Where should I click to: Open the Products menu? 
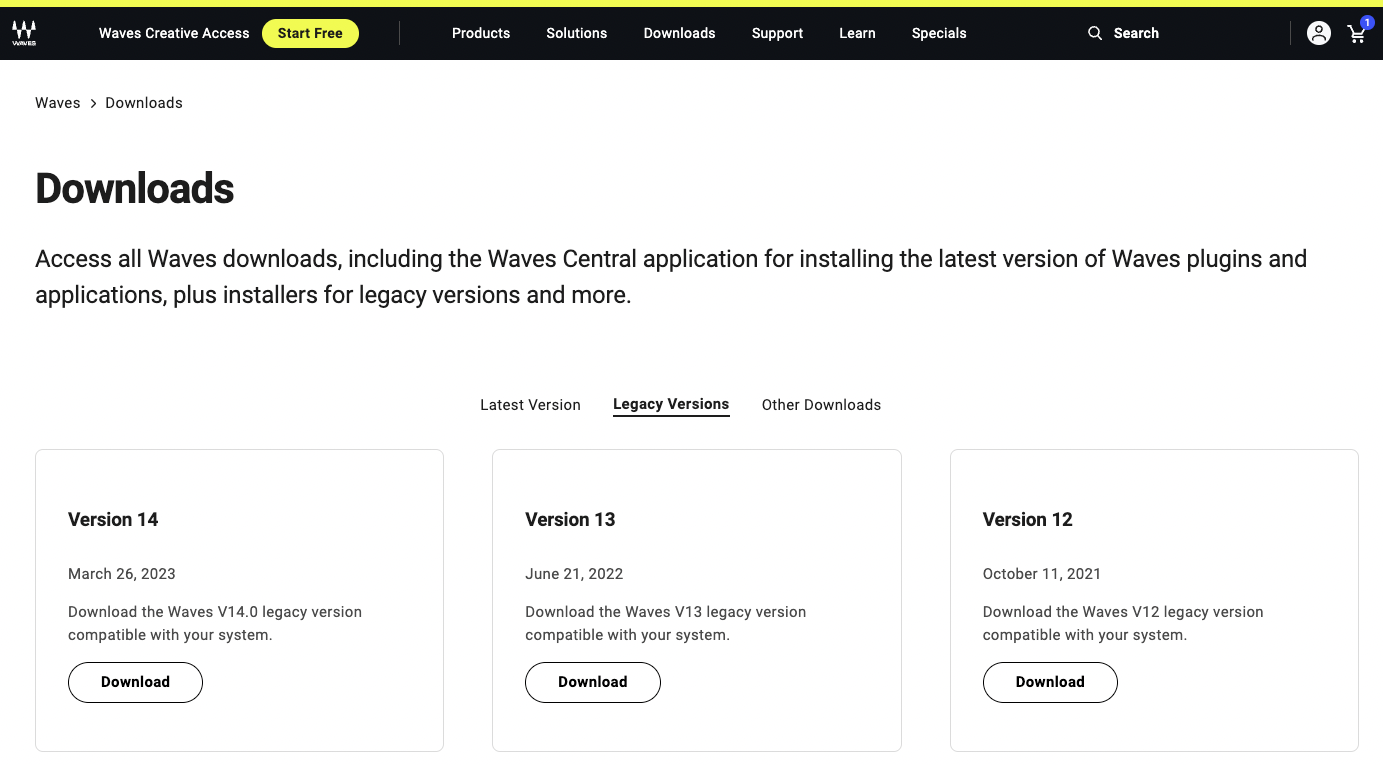click(481, 33)
